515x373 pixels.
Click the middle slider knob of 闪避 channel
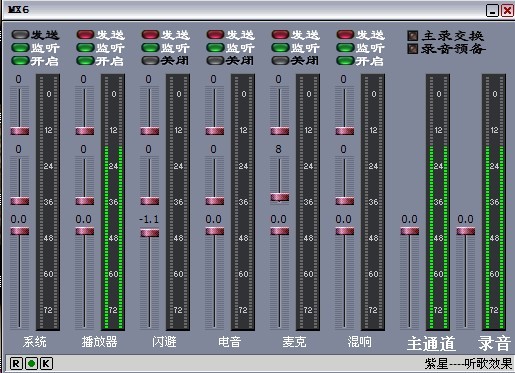tap(150, 201)
